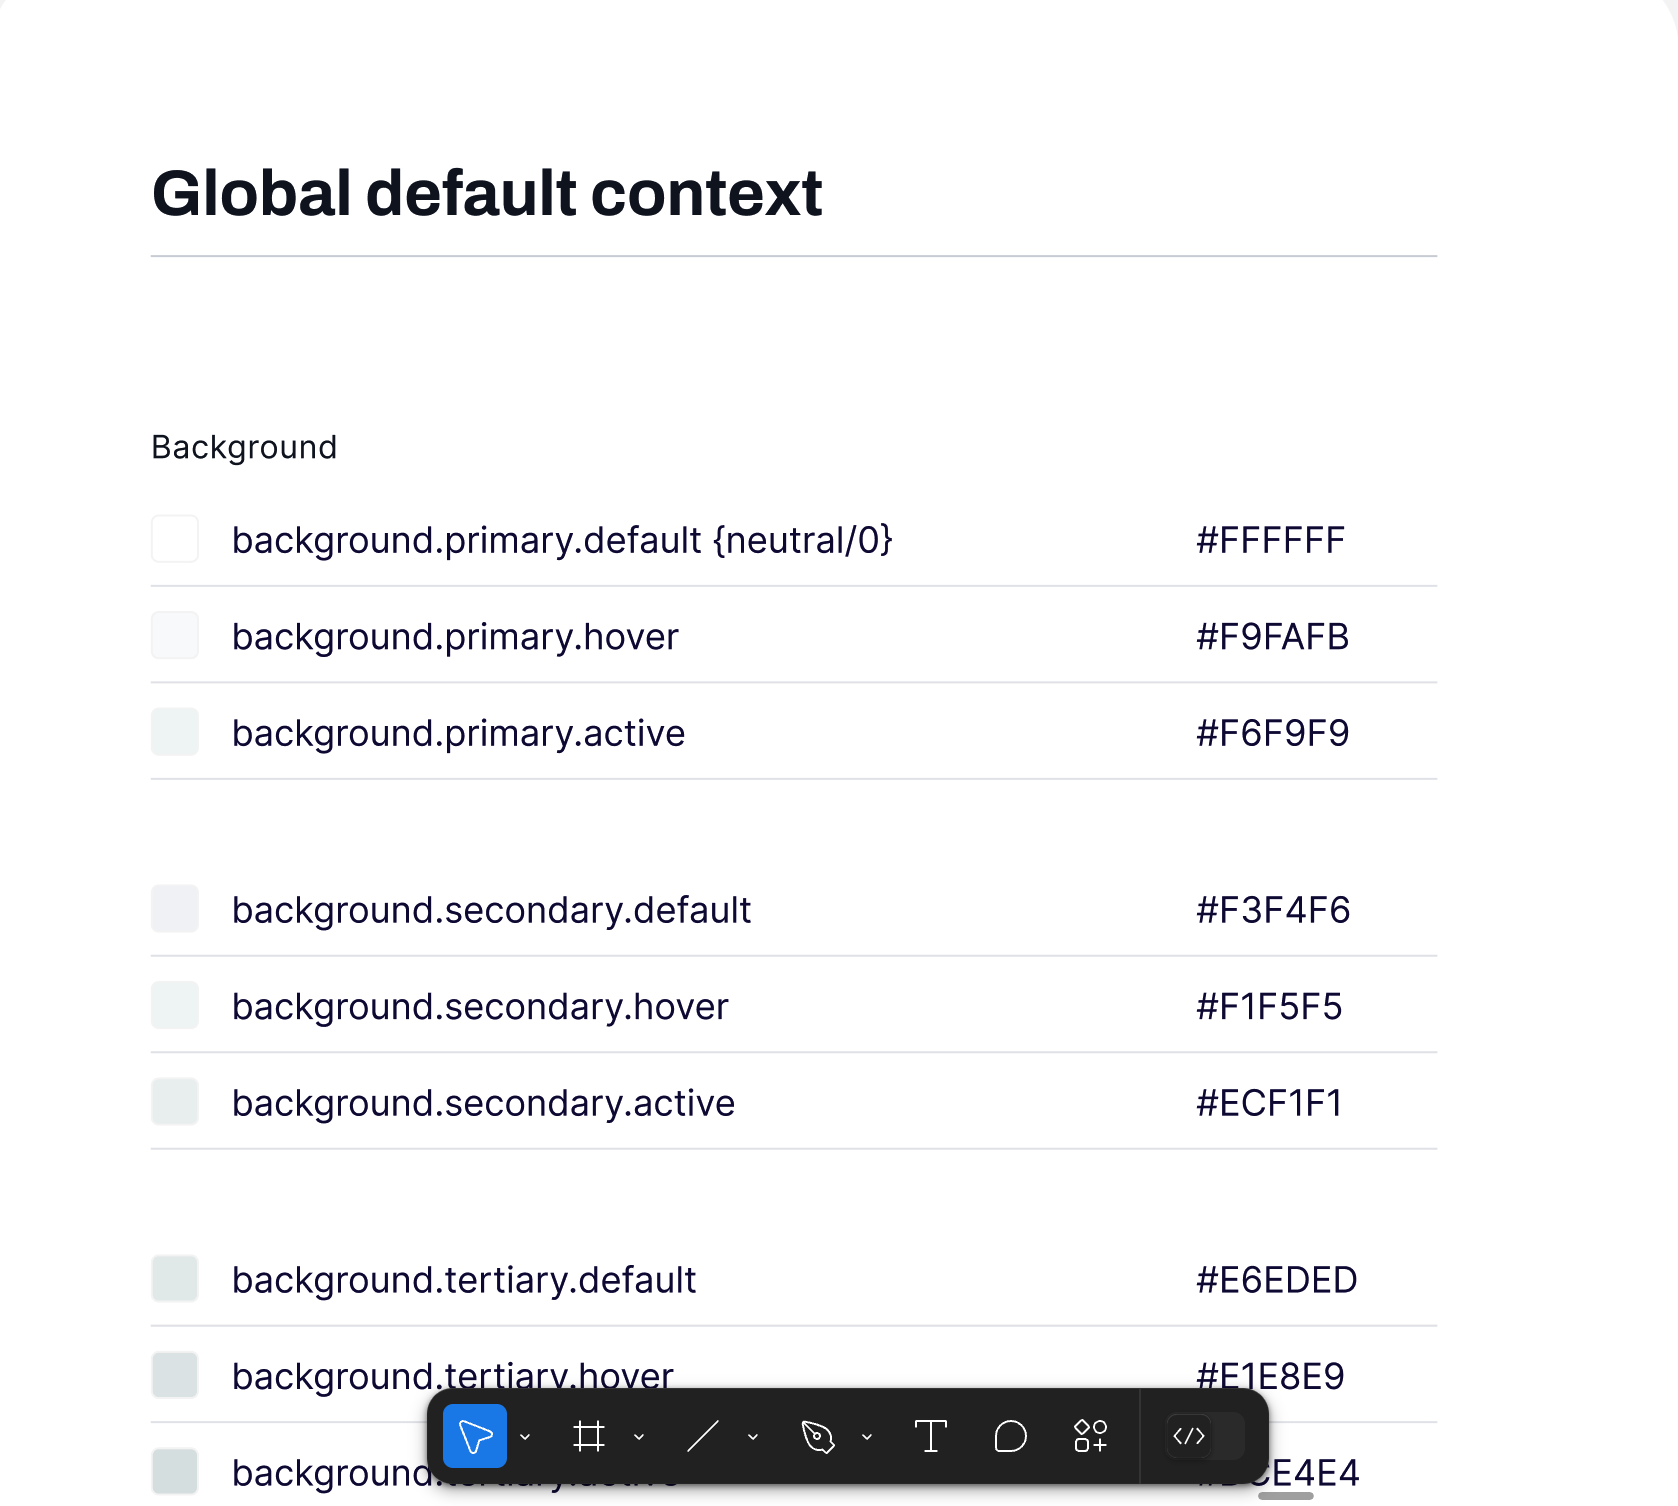Expand the Move tools dropdown chevron
This screenshot has width=1678, height=1506.
pos(525,1437)
